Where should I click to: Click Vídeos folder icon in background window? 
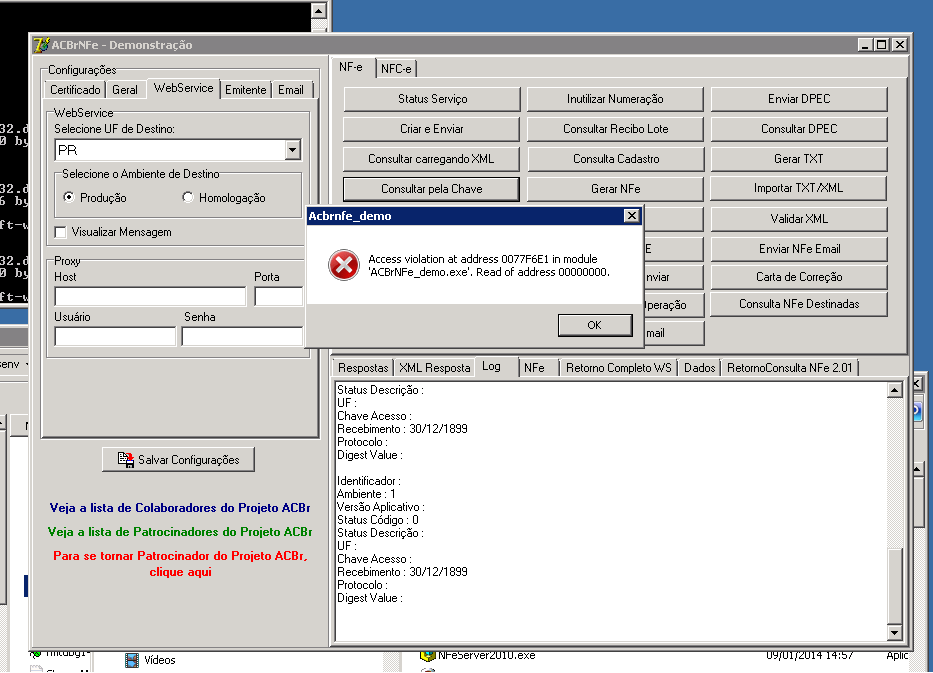132,660
